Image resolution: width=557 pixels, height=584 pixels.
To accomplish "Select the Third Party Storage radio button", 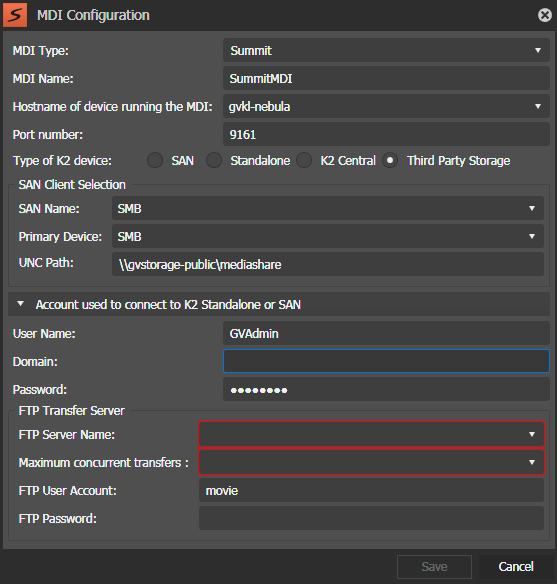I will click(390, 161).
